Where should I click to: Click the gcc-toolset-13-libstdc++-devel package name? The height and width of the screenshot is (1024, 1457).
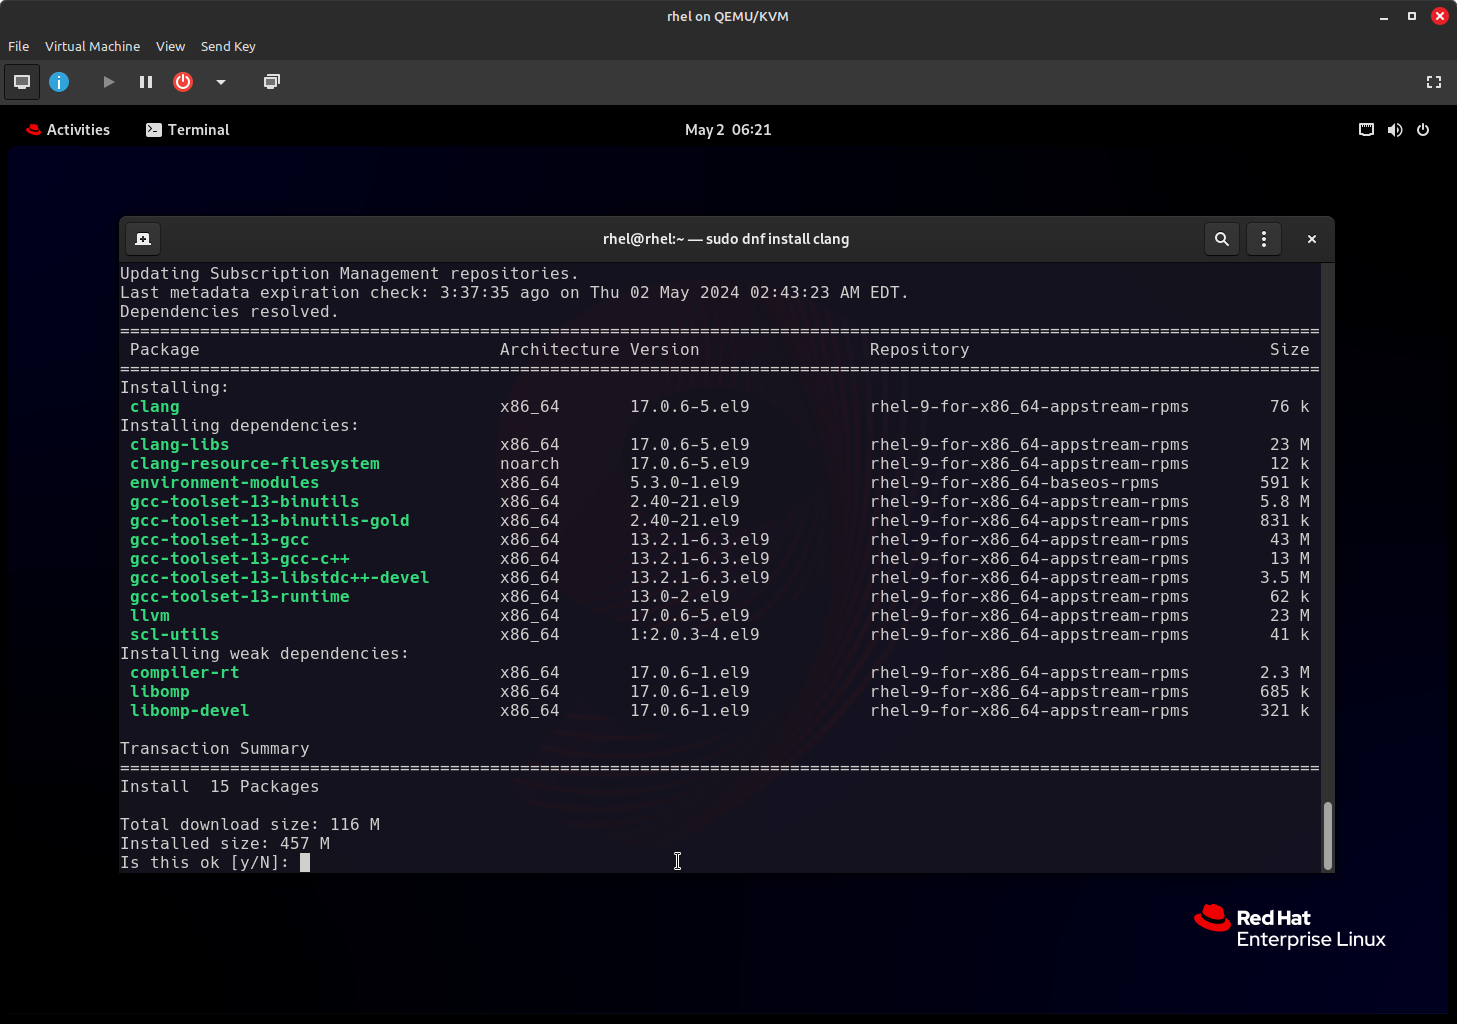point(280,578)
